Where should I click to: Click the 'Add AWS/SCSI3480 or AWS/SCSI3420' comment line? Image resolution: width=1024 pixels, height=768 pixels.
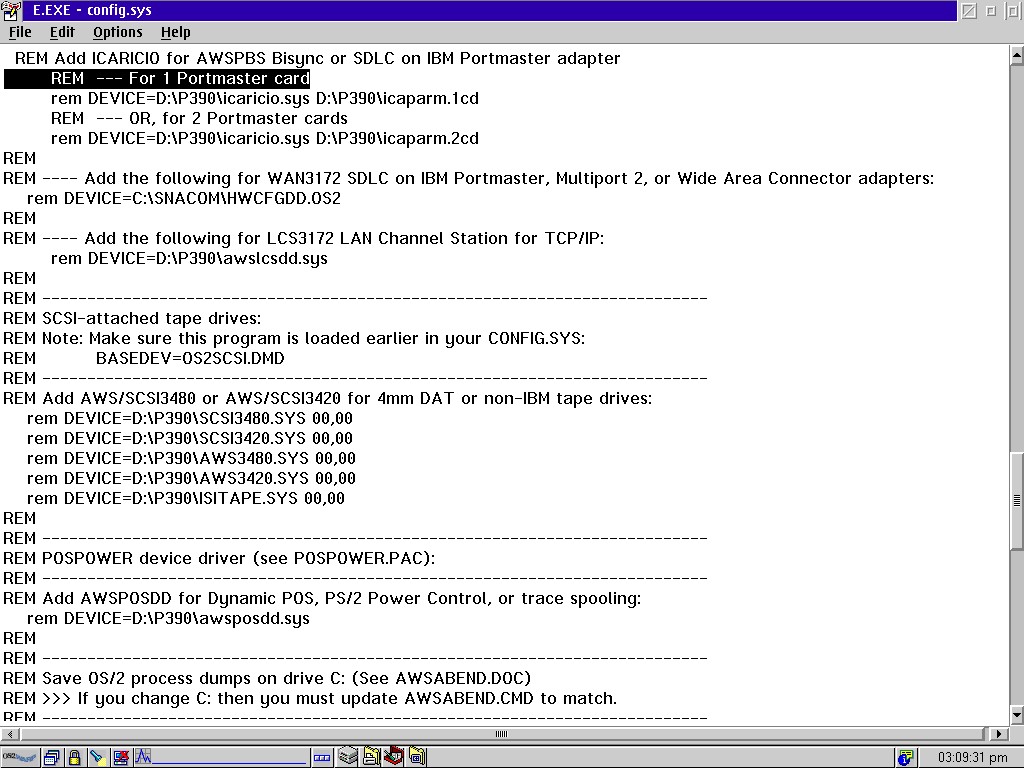coord(327,398)
